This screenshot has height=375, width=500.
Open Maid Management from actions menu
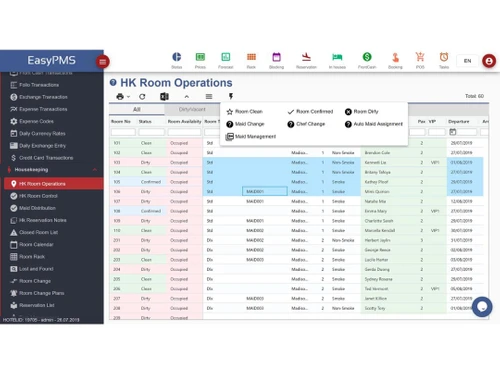[x=251, y=137]
